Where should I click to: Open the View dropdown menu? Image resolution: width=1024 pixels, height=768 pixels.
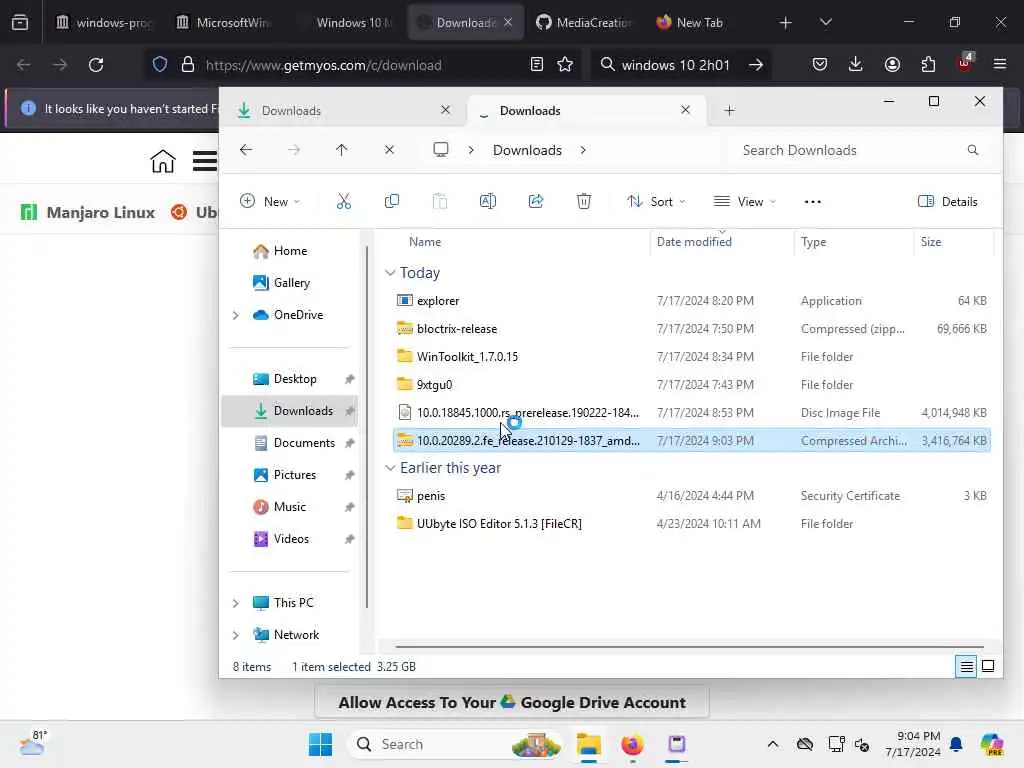744,201
